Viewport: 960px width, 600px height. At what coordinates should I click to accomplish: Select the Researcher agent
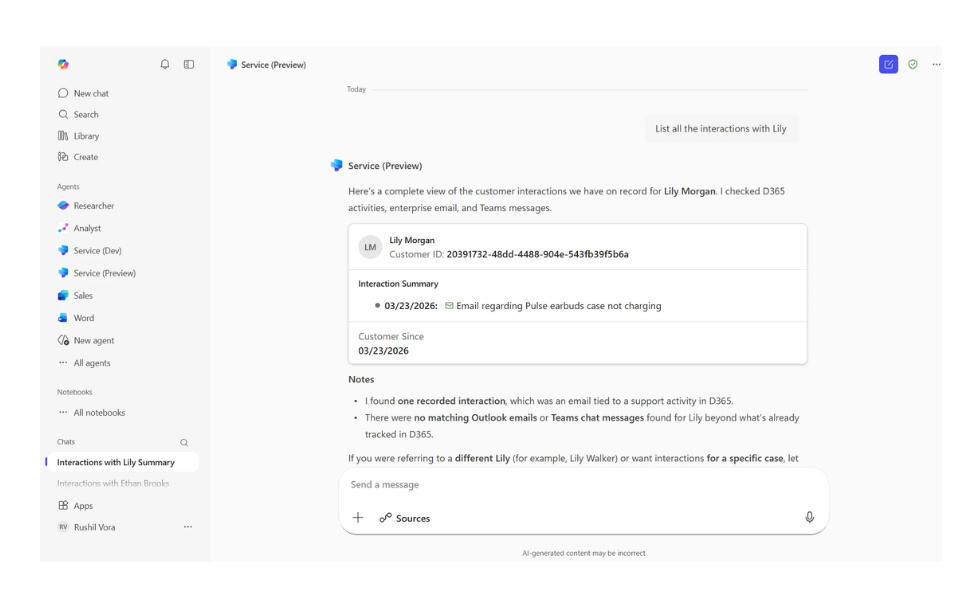(86, 206)
